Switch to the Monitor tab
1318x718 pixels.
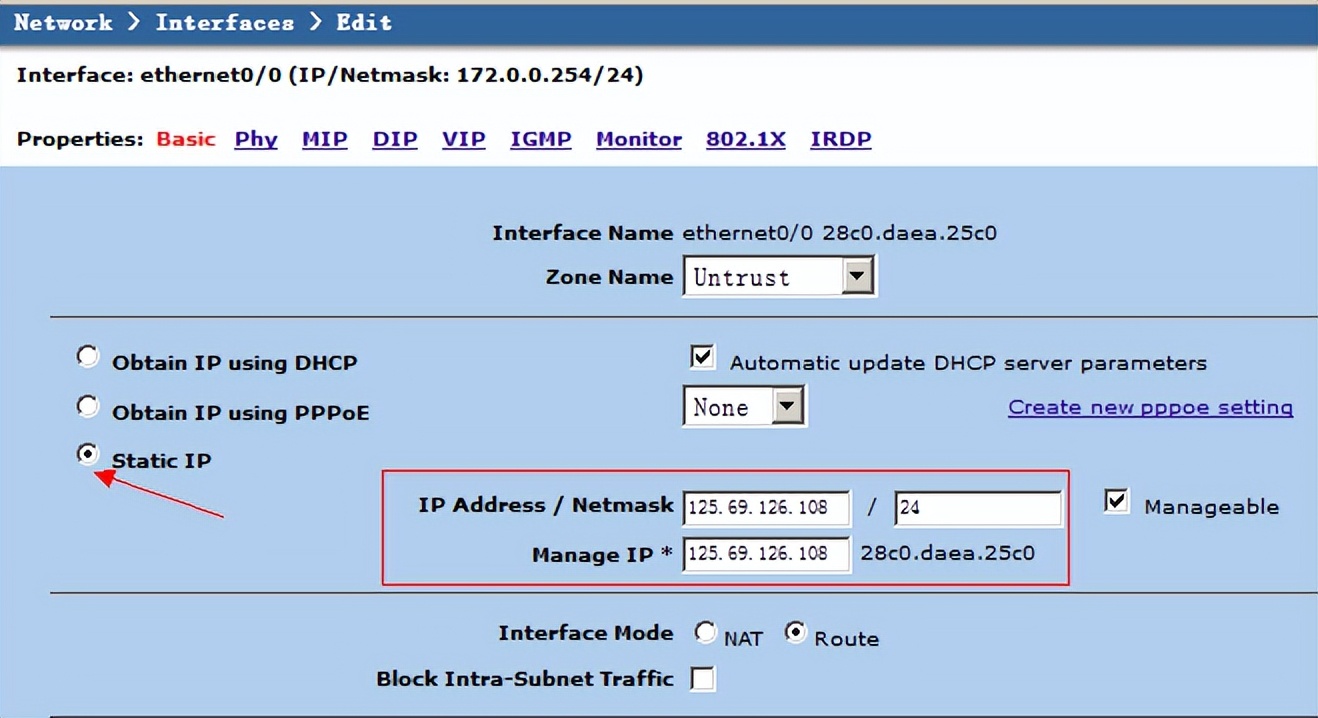(638, 139)
